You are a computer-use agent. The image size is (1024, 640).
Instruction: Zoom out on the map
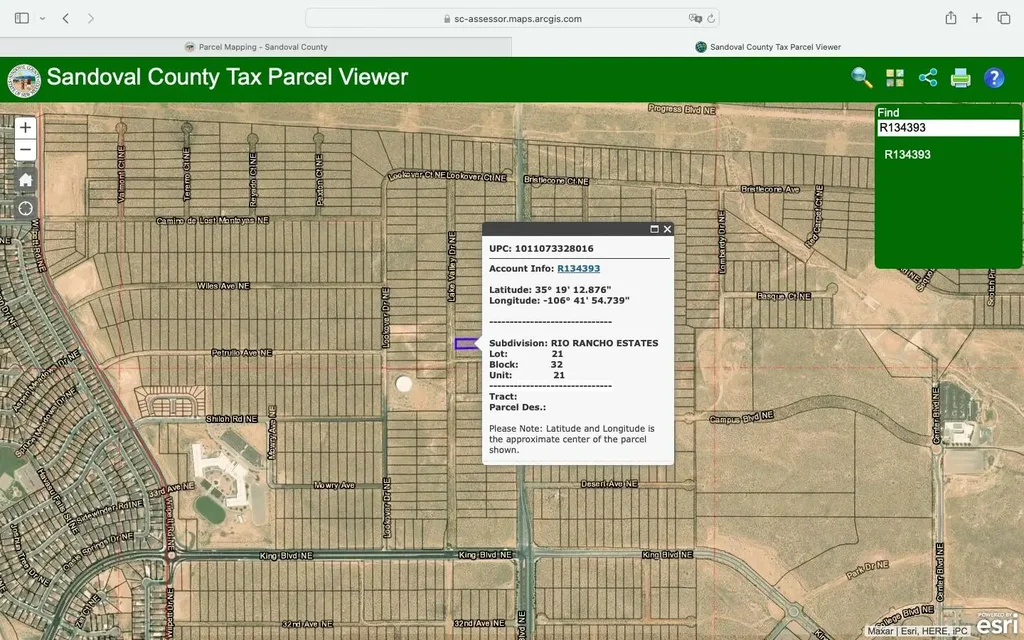(26, 150)
